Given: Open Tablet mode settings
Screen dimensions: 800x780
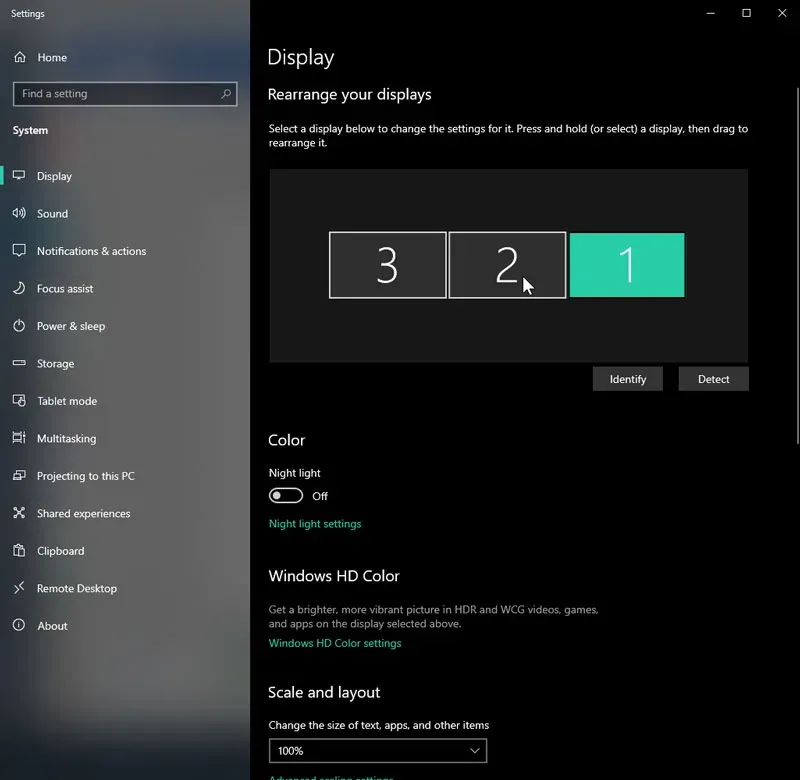Looking at the screenshot, I should coord(125,401).
